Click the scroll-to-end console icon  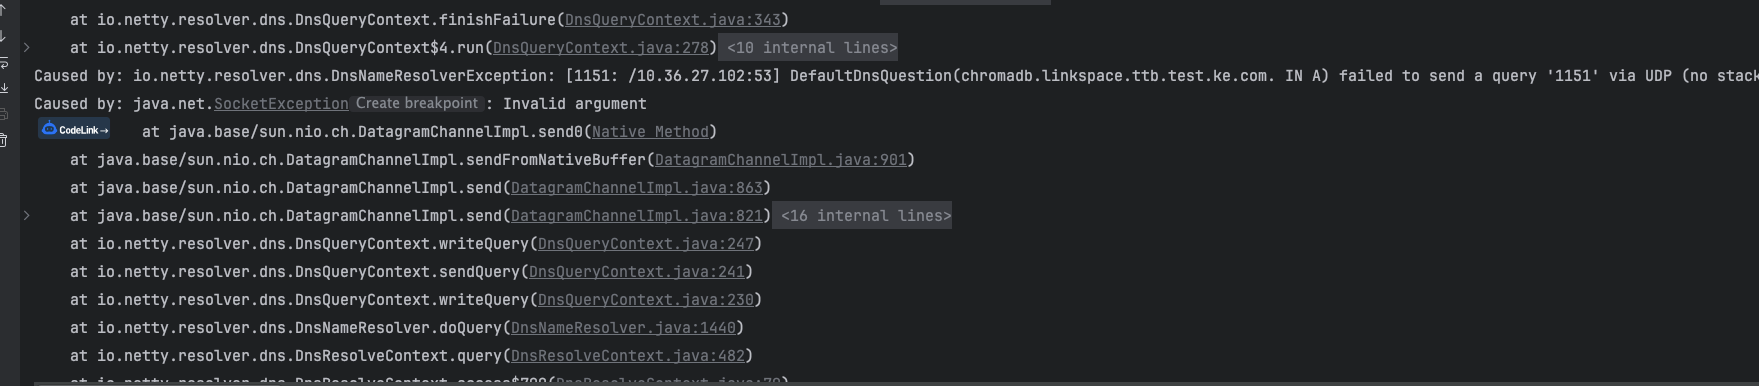3,88
